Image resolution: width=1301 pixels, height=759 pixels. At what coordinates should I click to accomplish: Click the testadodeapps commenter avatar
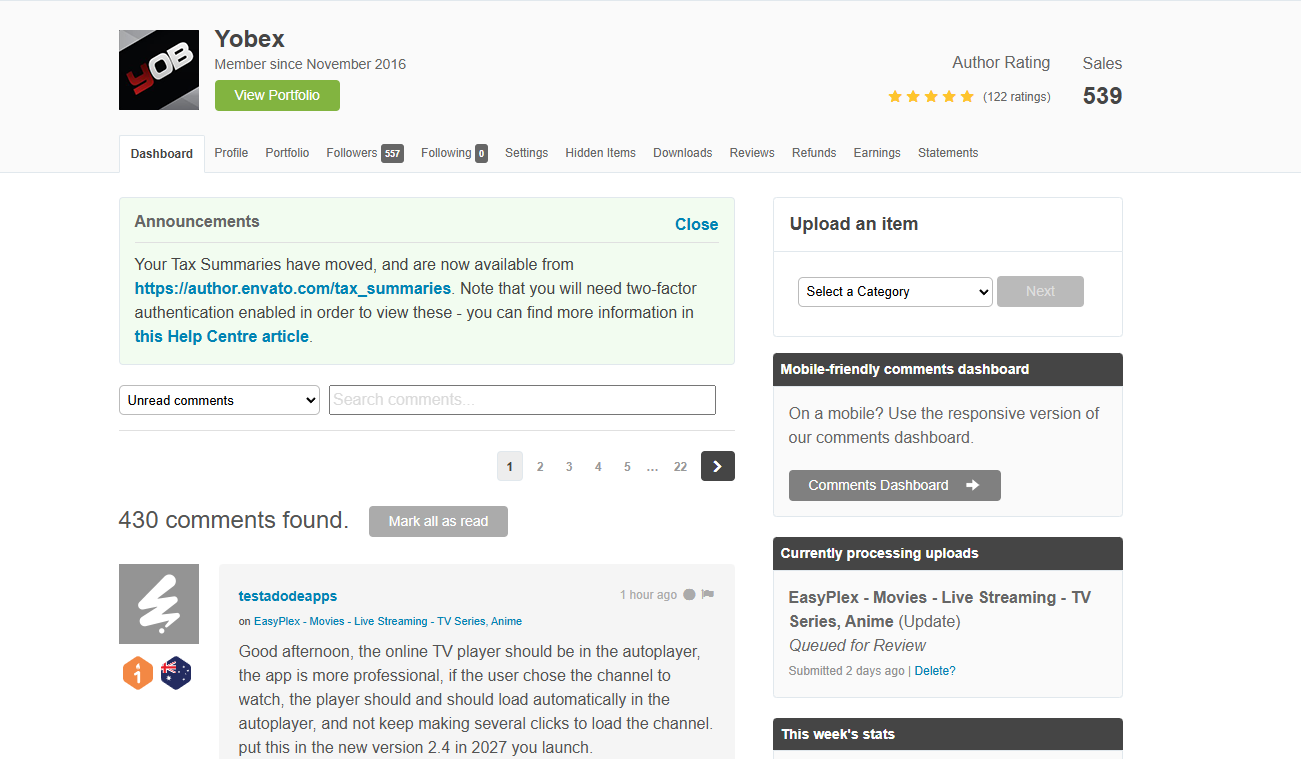click(158, 604)
